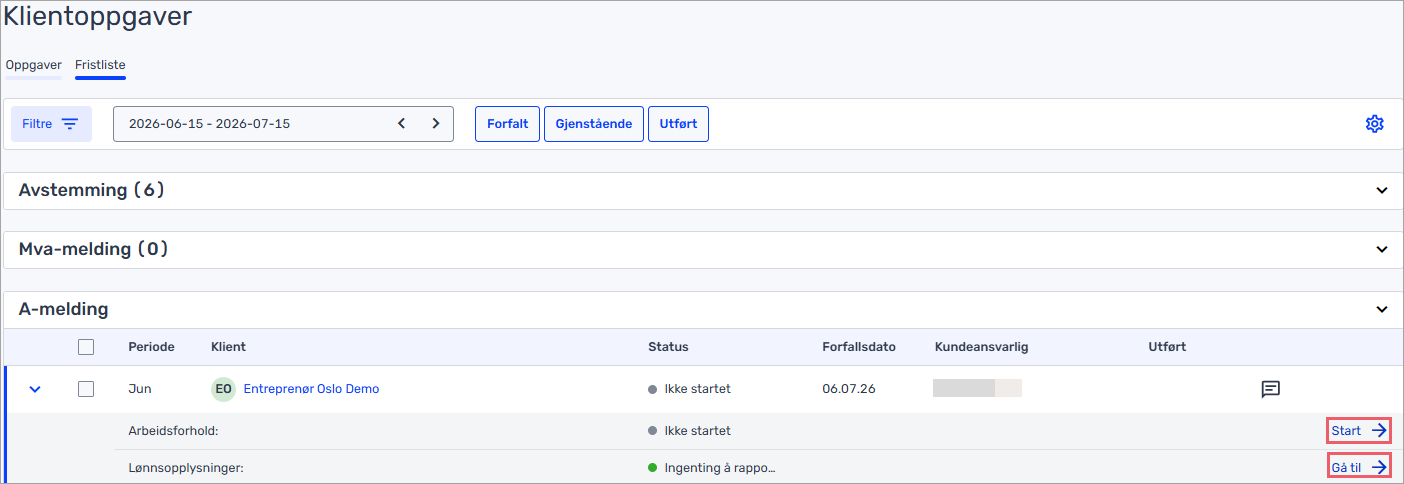Open the settings gear icon
Image resolution: width=1404 pixels, height=484 pixels.
pos(1374,124)
